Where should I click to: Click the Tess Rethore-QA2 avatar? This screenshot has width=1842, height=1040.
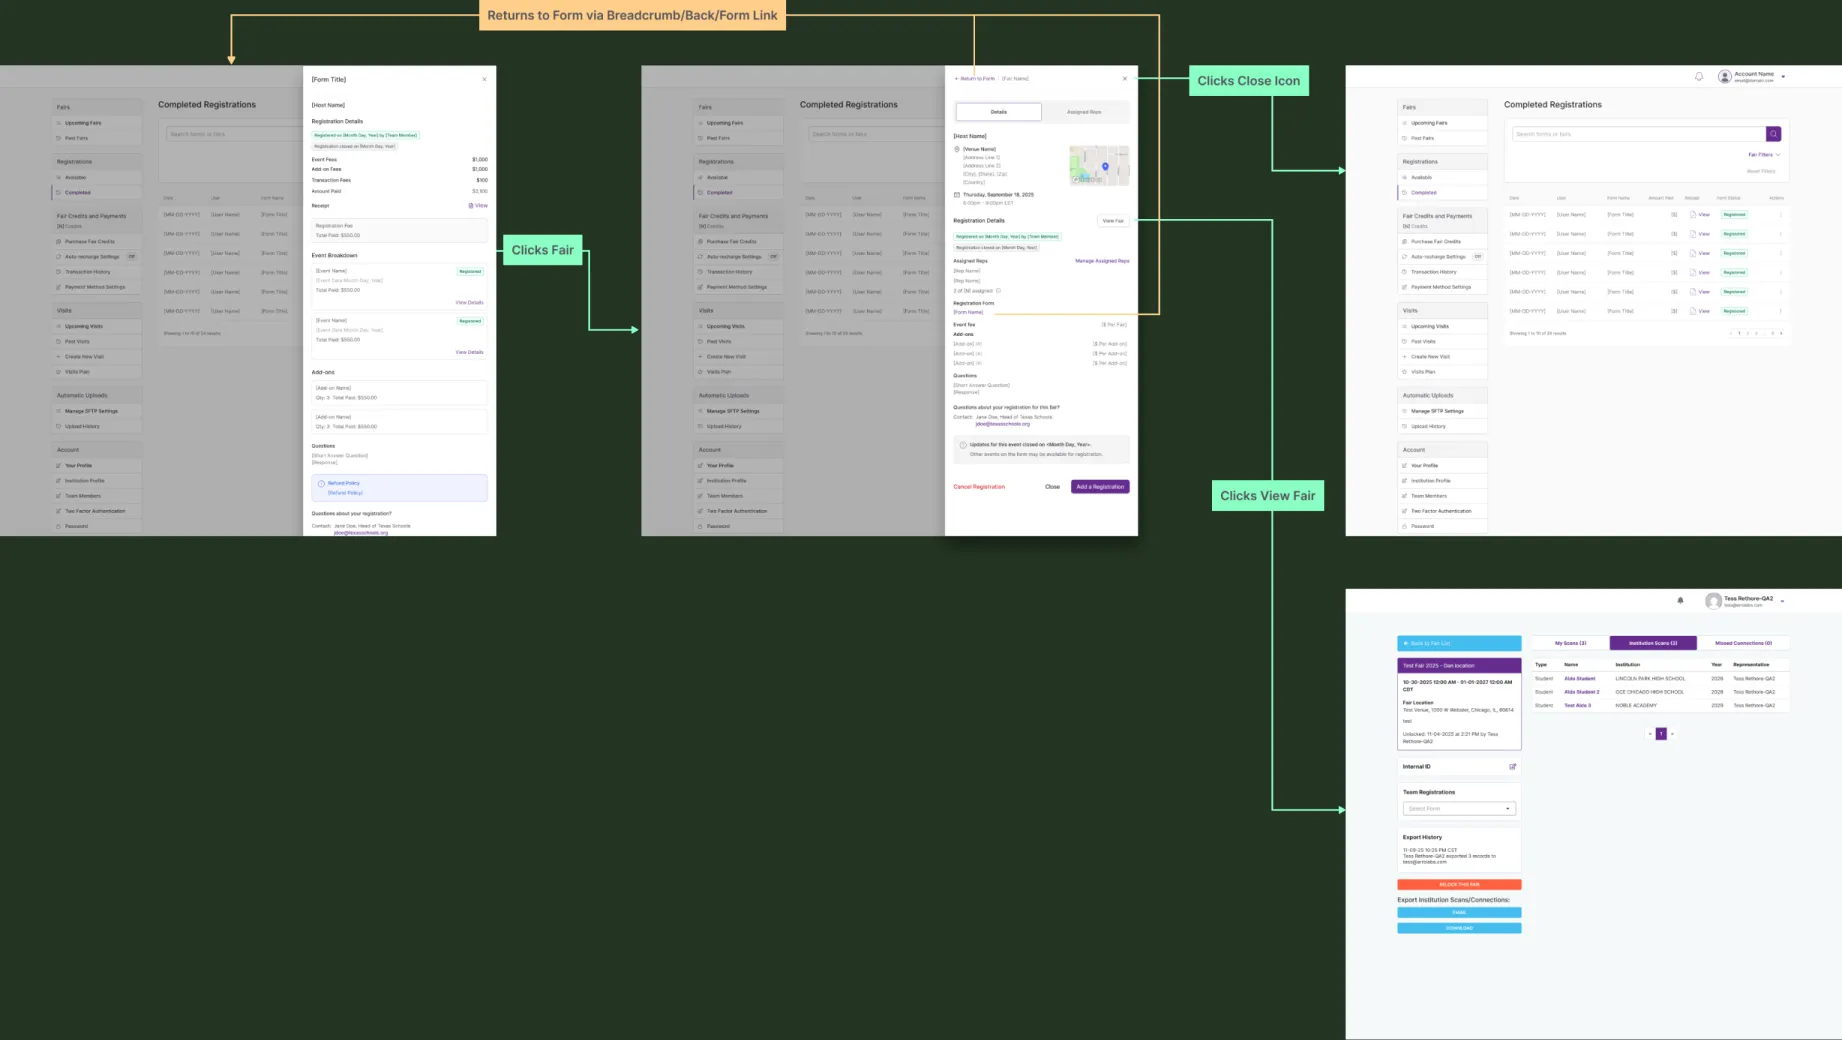click(x=1713, y=601)
